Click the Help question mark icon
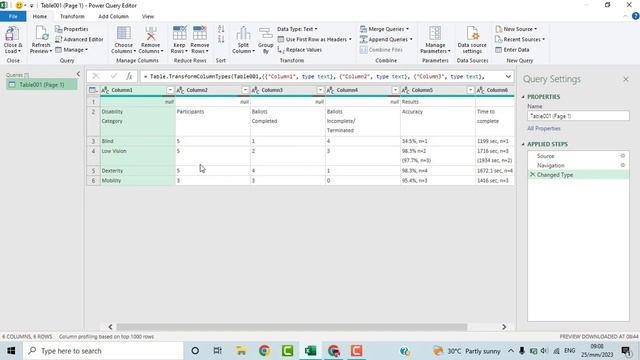 pos(635,16)
